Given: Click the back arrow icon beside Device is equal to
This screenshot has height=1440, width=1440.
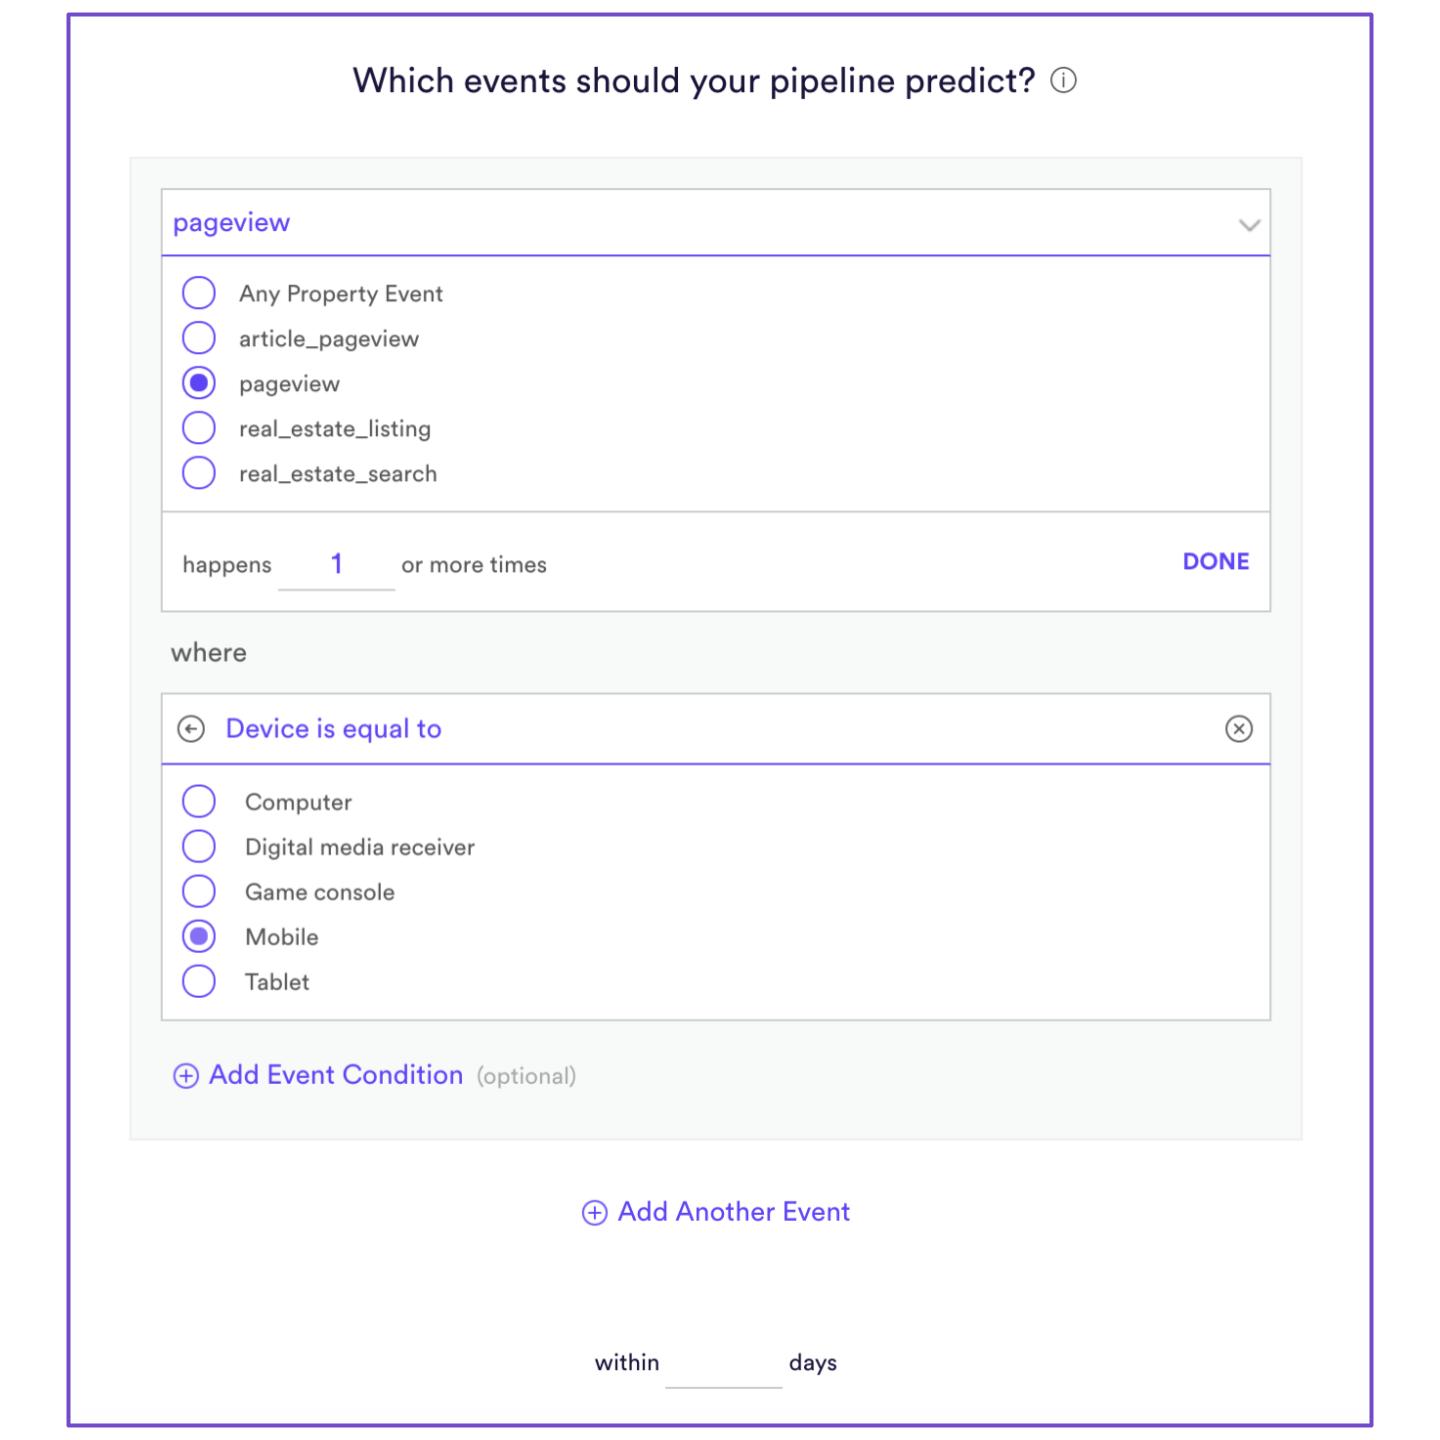Looking at the screenshot, I should pyautogui.click(x=191, y=729).
